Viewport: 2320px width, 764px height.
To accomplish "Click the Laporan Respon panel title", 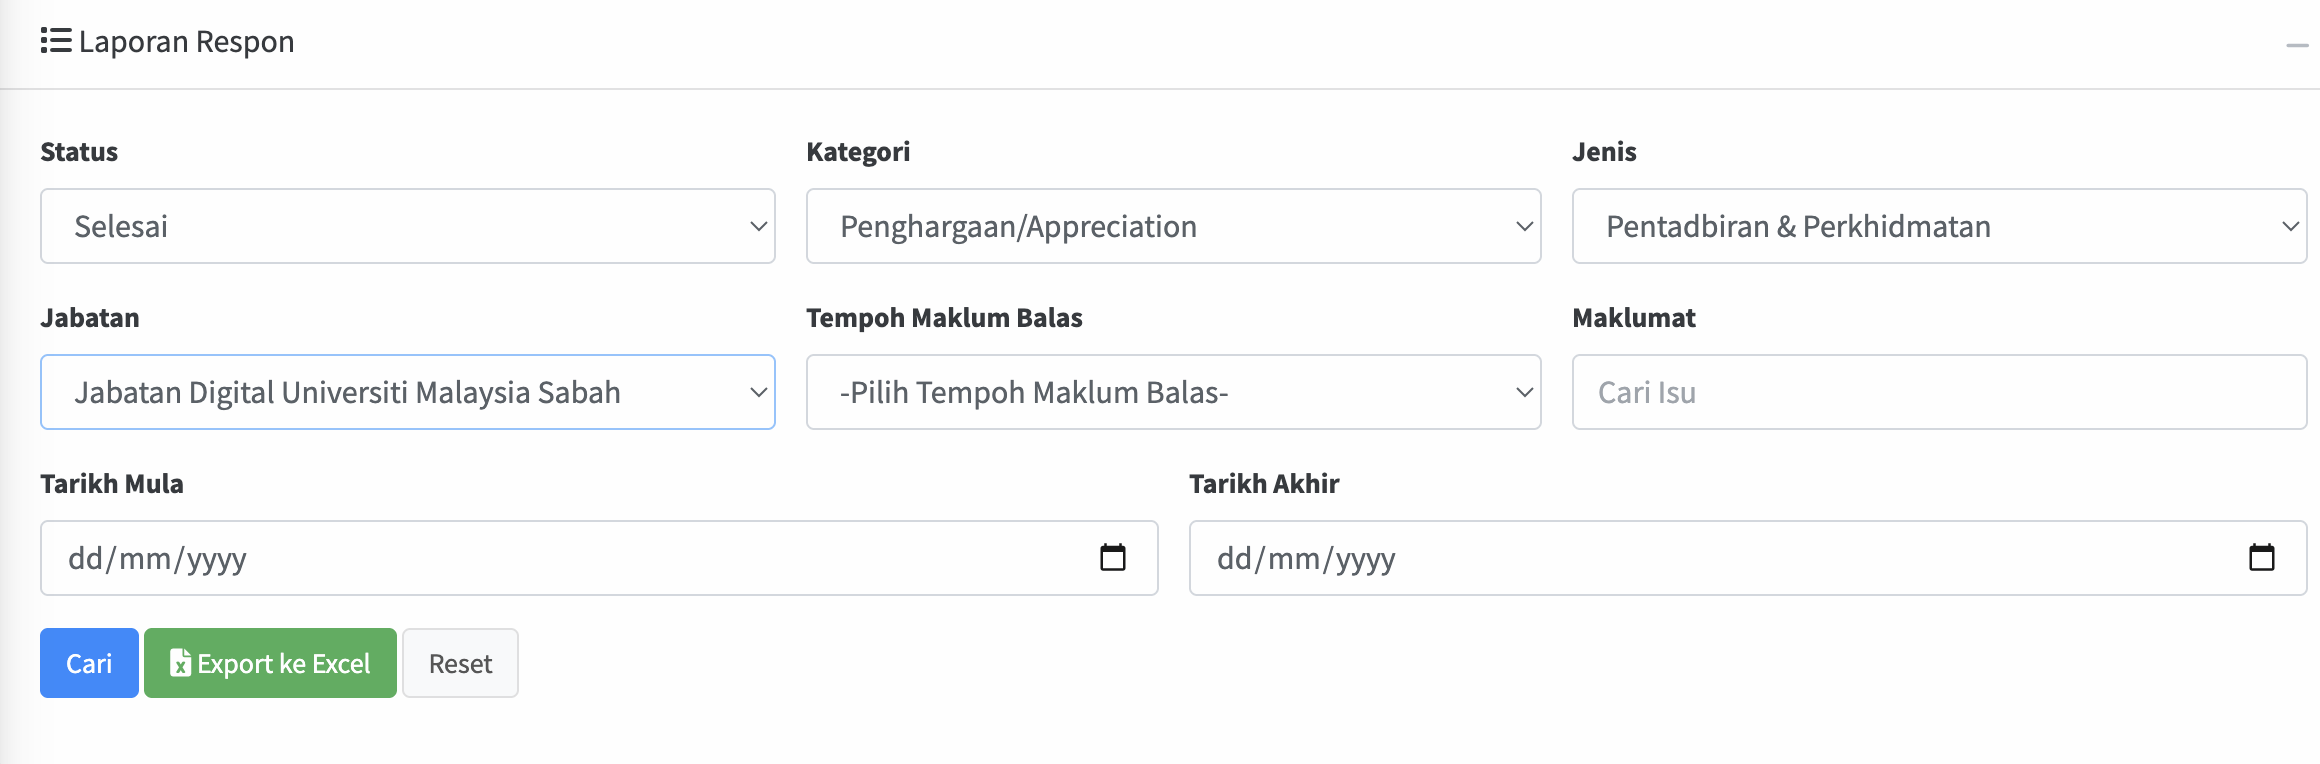I will pos(186,42).
